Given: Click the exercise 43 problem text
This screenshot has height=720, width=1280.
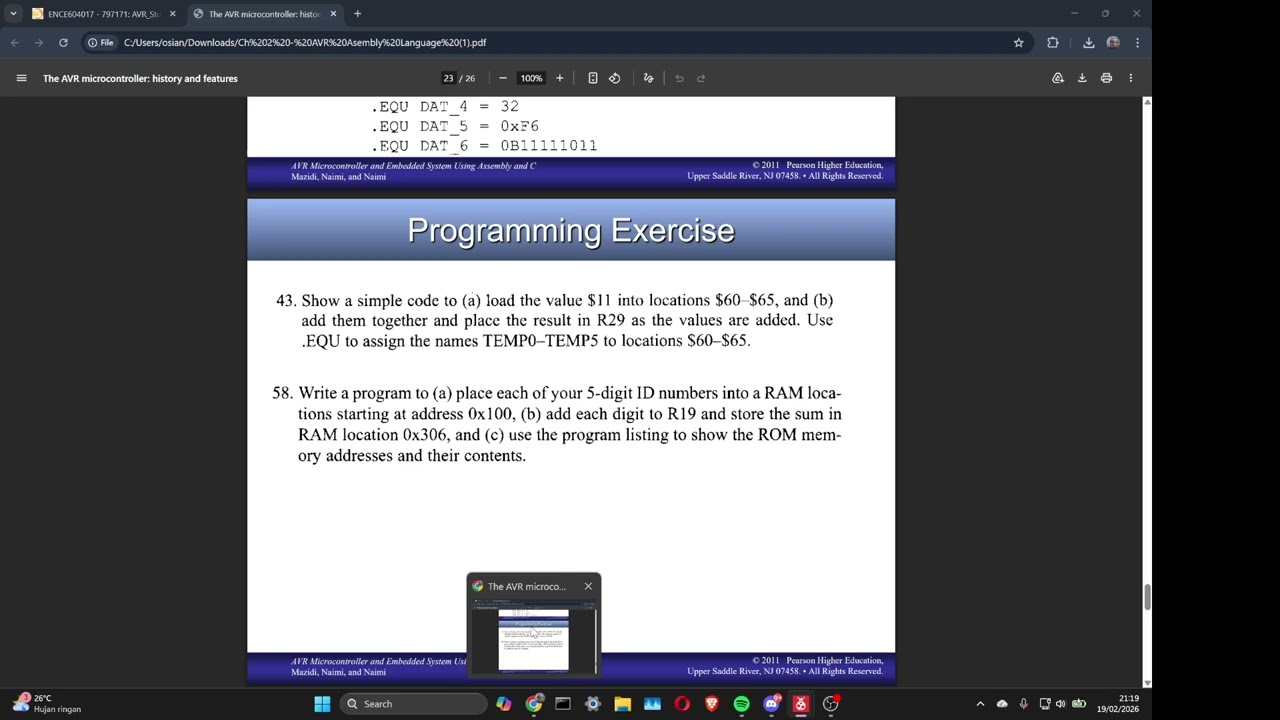Looking at the screenshot, I should tap(554, 320).
